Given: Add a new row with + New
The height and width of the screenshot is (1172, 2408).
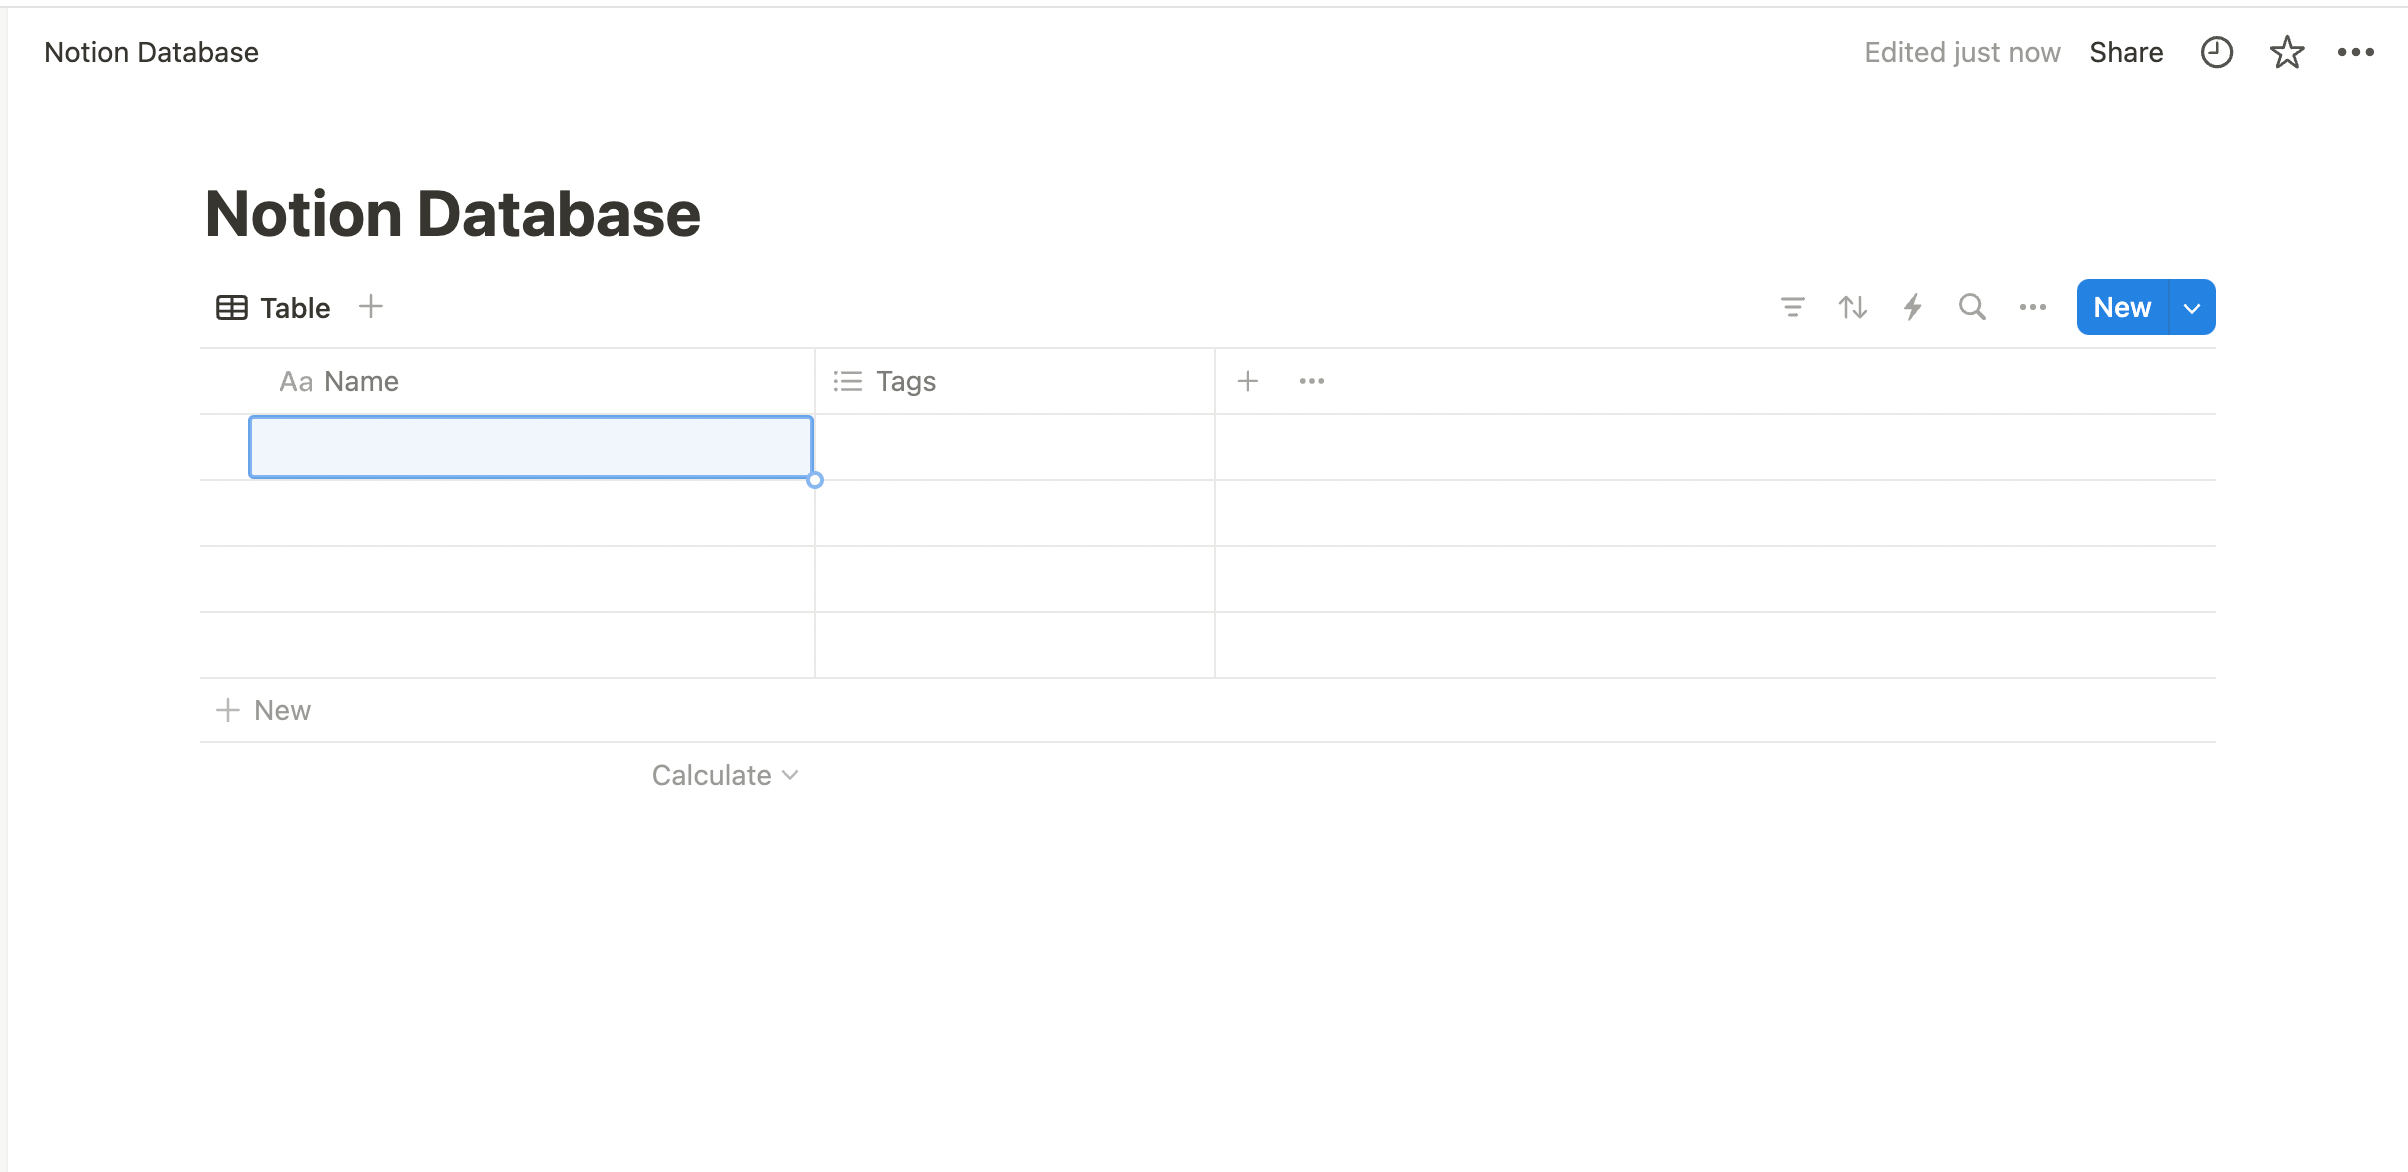Looking at the screenshot, I should click(x=264, y=710).
